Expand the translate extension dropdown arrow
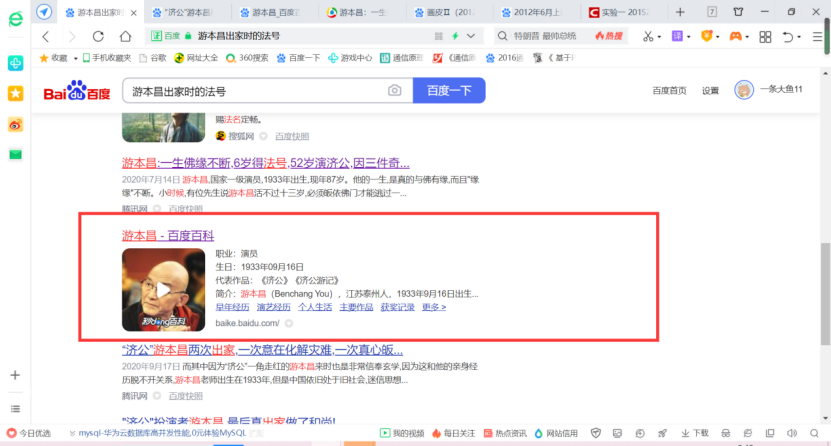This screenshot has width=831, height=446. (688, 37)
